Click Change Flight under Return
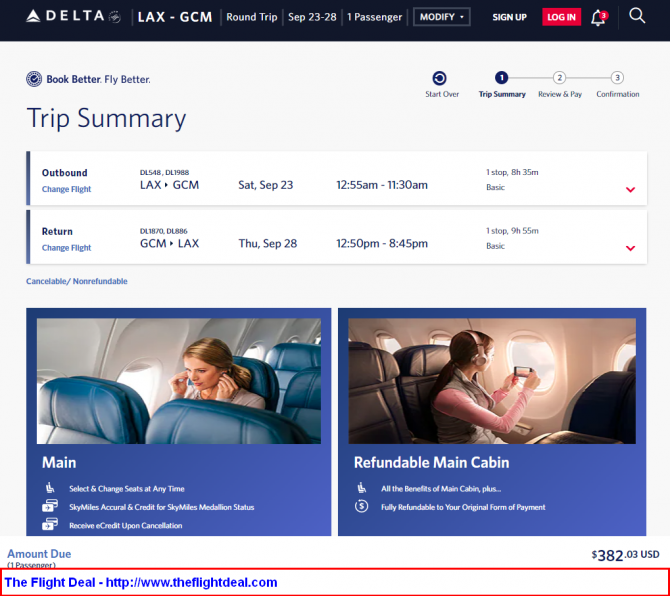 66,247
